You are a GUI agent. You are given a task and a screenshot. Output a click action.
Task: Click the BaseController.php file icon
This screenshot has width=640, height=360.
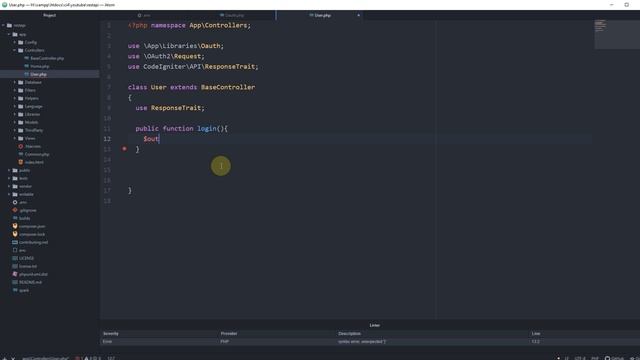point(27,58)
